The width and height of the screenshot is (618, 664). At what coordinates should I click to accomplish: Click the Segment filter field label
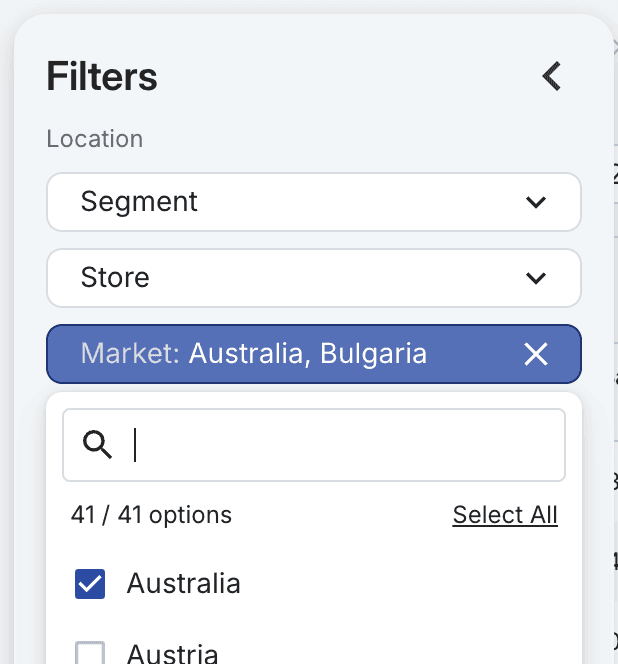coord(139,202)
